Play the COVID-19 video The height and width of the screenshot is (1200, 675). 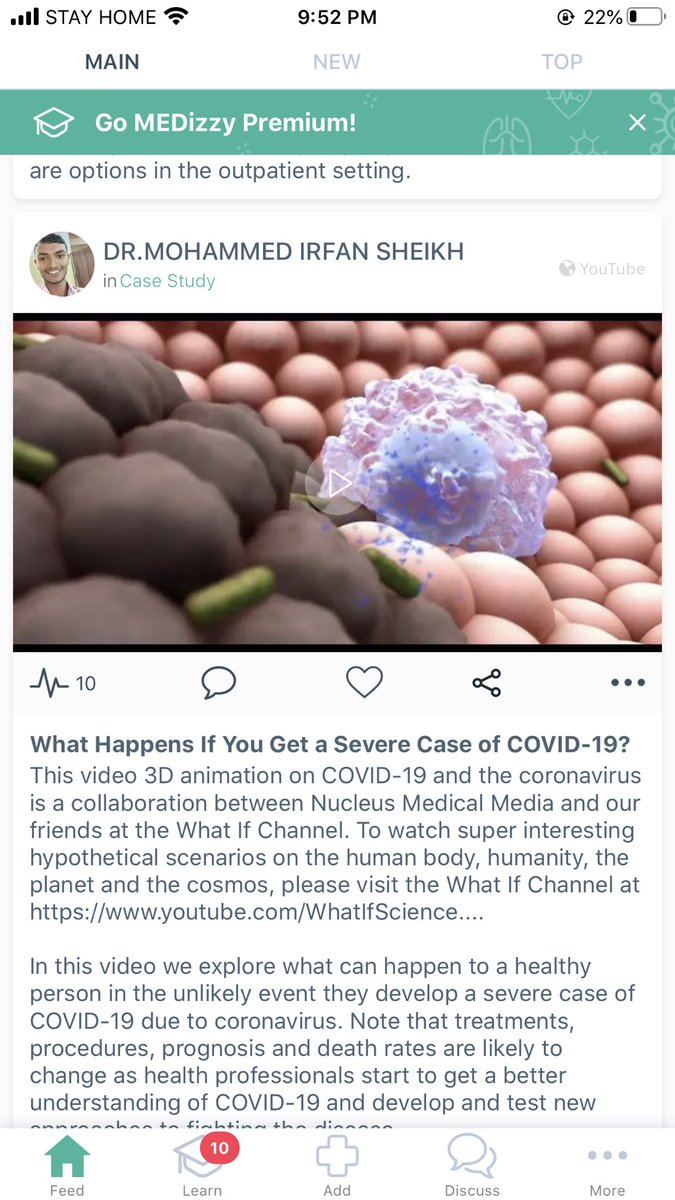coord(338,483)
